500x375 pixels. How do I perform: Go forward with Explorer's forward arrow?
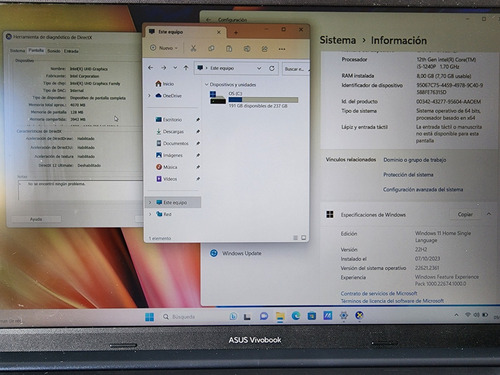tap(163, 68)
